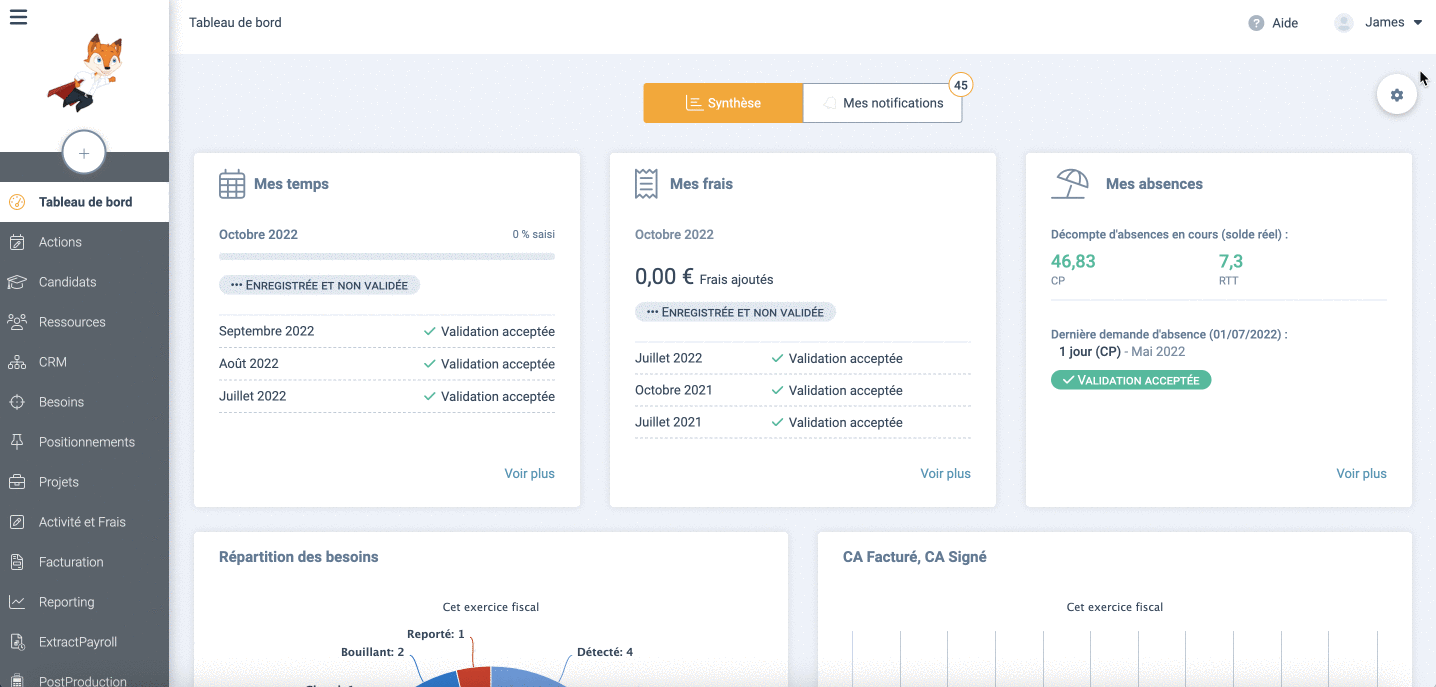This screenshot has height=687, width=1436.
Task: Open CRM via its sidebar icon
Action: (x=17, y=362)
